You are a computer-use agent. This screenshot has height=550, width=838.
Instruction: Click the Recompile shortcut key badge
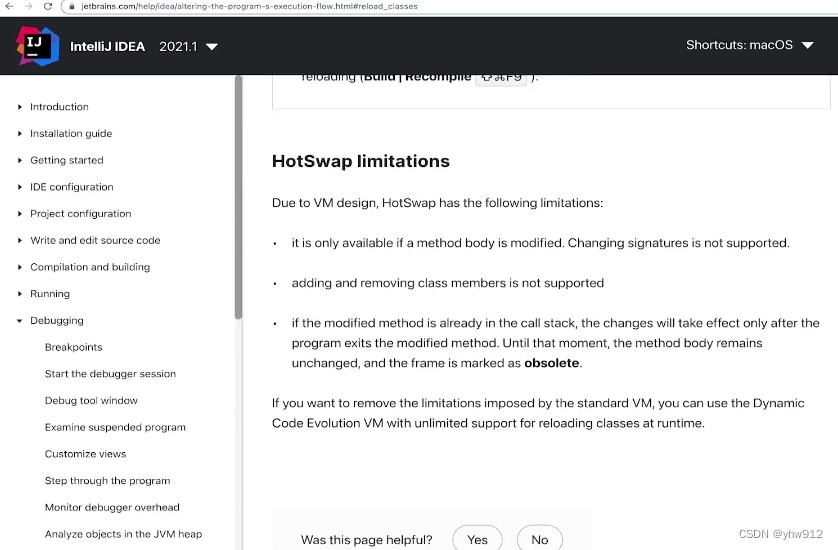coord(501,78)
